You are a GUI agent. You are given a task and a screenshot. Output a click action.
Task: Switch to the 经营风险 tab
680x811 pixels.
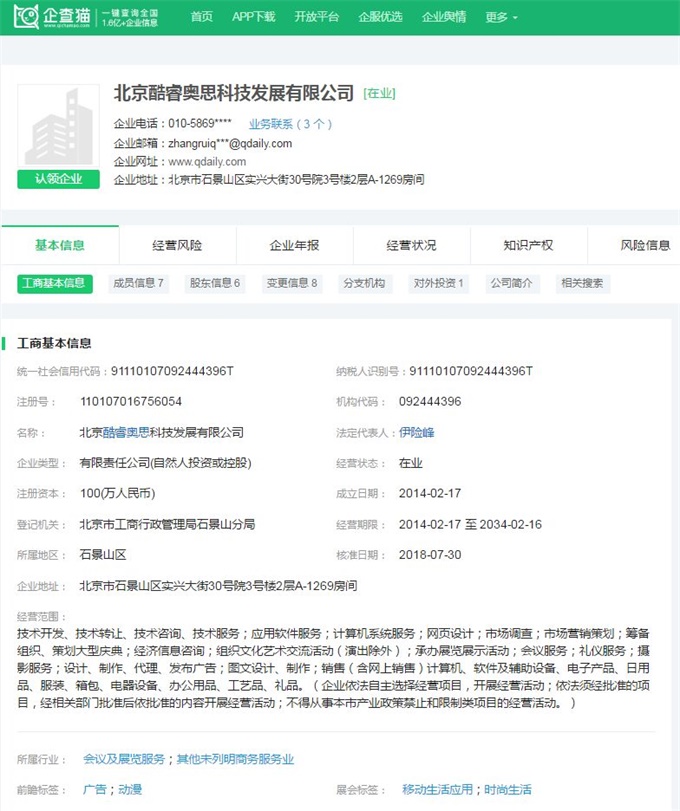click(177, 245)
